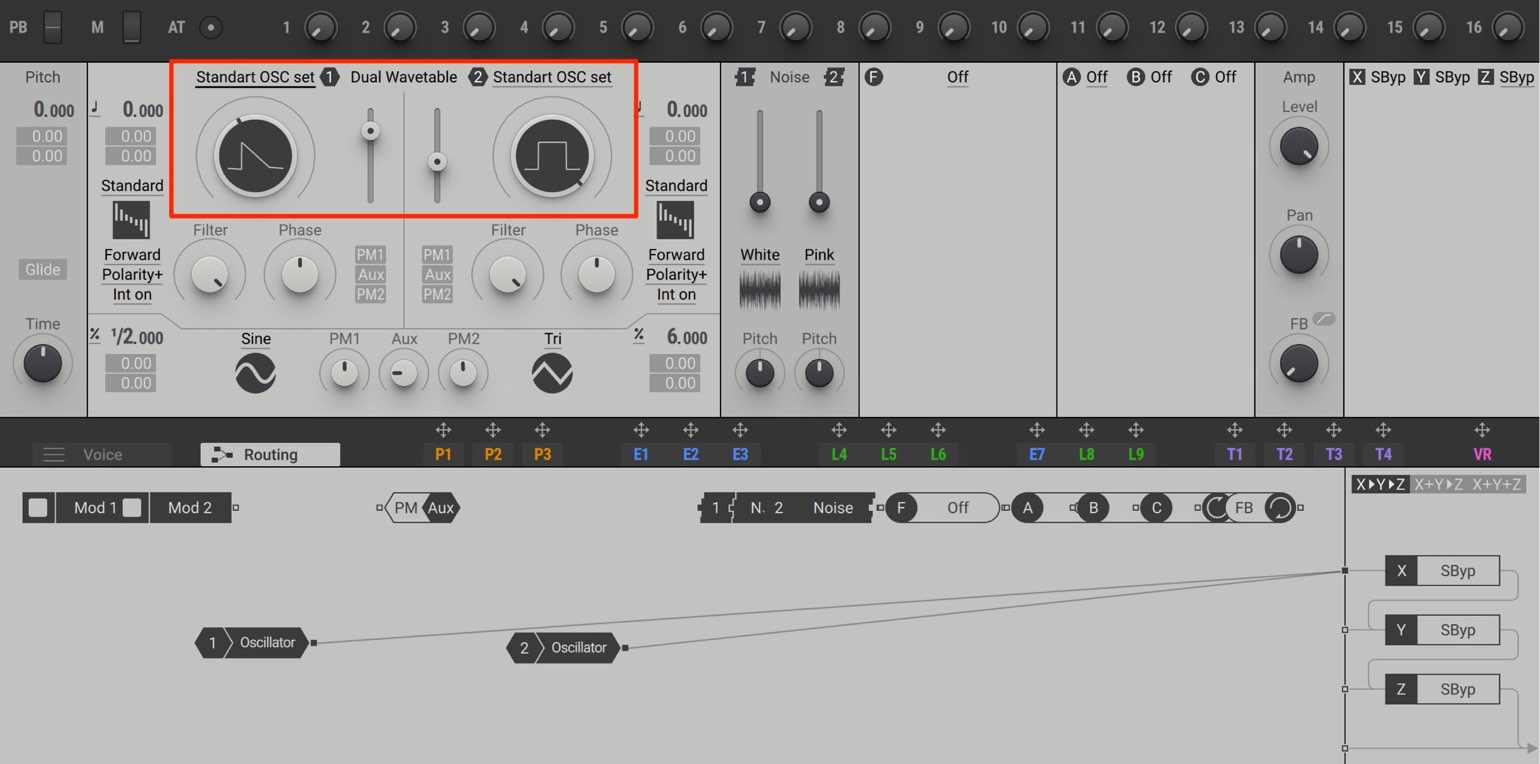Select the X+Y+Z routing mode
Screen dimensions: 1540x764
click(x=1498, y=485)
